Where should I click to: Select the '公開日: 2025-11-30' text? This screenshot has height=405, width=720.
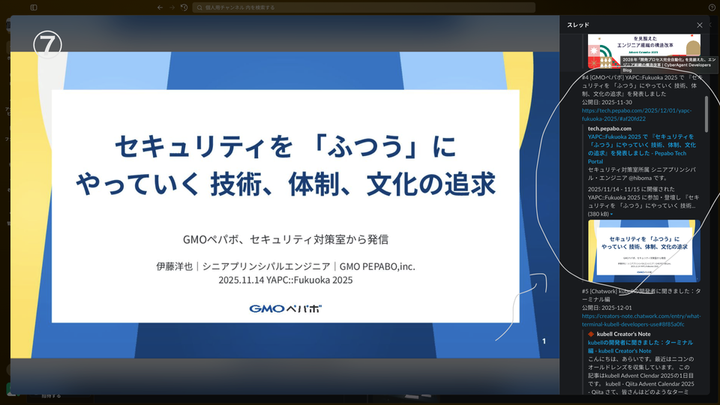click(607, 102)
